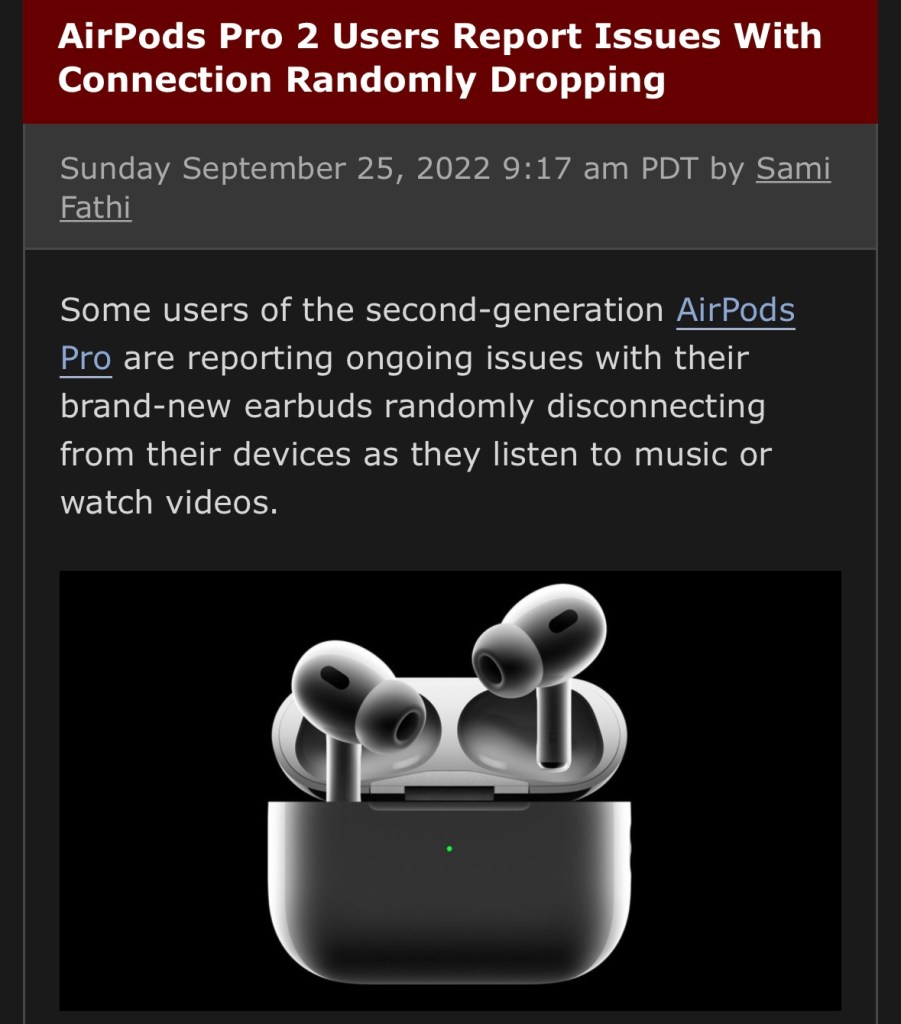Click the gray byline bar
Screen dimensions: 901x1024
[450, 186]
